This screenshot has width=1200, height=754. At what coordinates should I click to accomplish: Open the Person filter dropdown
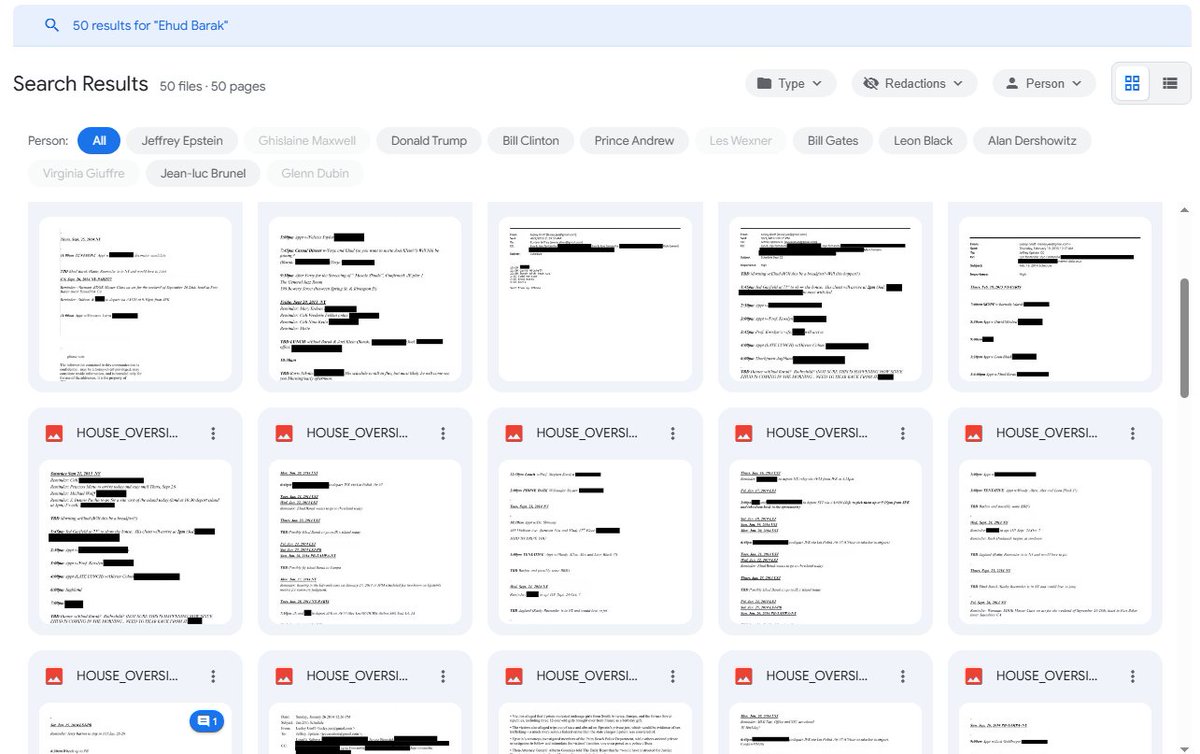coord(1044,83)
